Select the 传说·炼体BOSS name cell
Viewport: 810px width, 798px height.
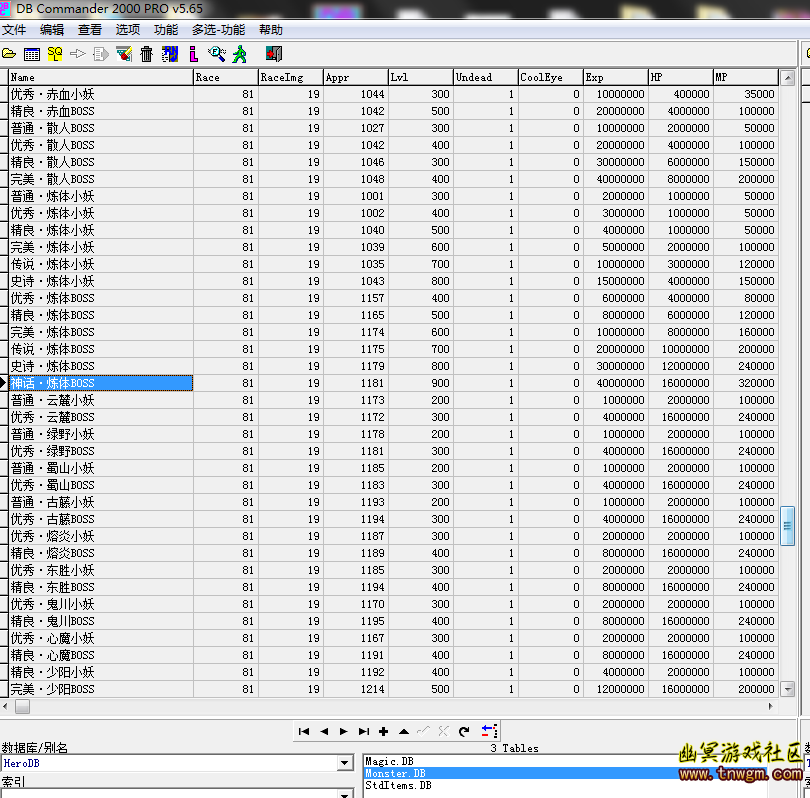tap(101, 349)
